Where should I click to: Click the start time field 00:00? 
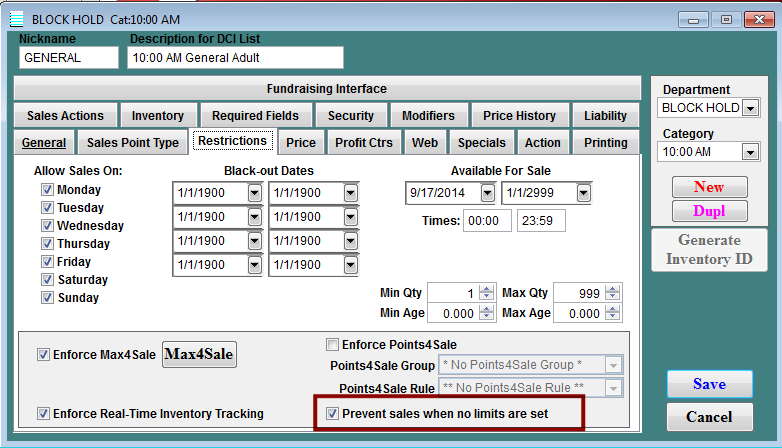[487, 221]
